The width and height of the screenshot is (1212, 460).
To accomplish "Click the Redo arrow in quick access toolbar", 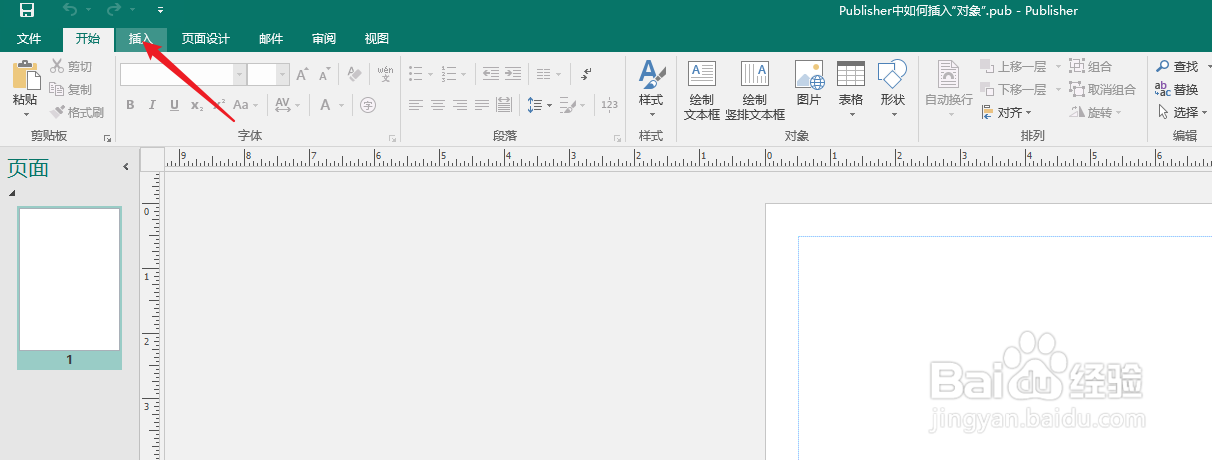I will (x=113, y=11).
